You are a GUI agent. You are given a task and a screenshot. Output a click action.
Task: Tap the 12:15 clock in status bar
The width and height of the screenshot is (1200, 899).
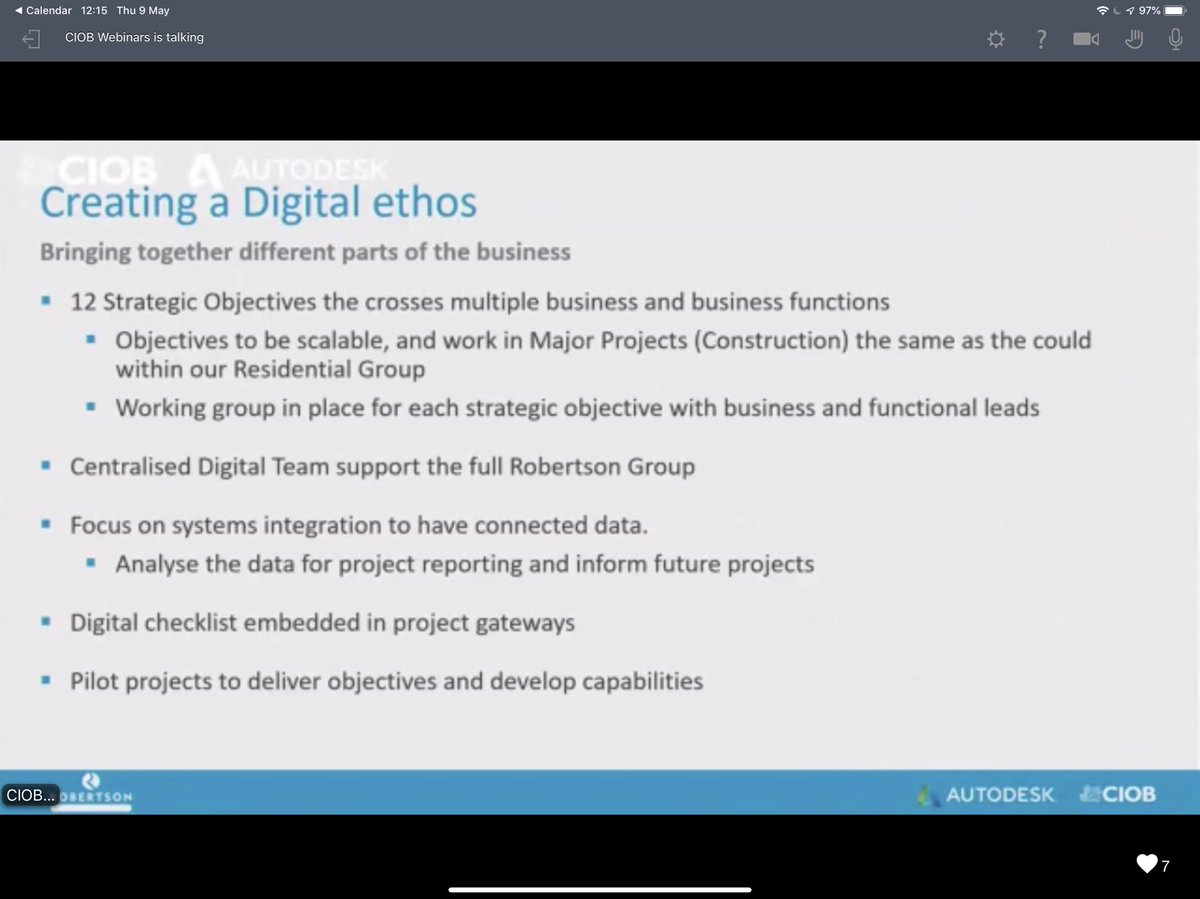(94, 10)
